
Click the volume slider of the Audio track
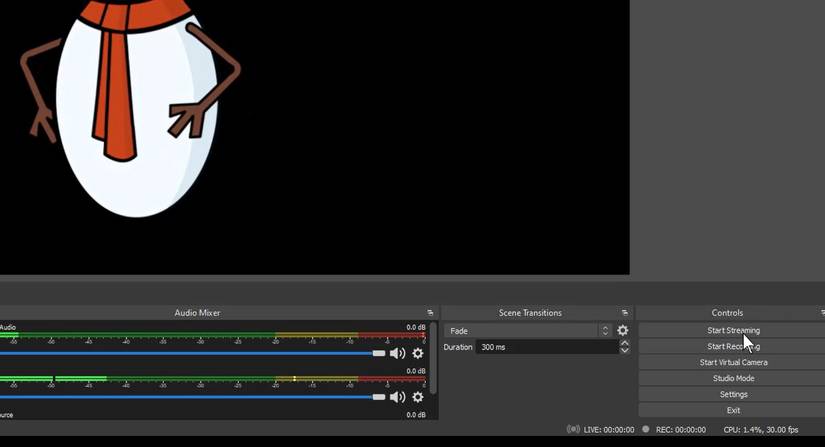tap(193, 353)
